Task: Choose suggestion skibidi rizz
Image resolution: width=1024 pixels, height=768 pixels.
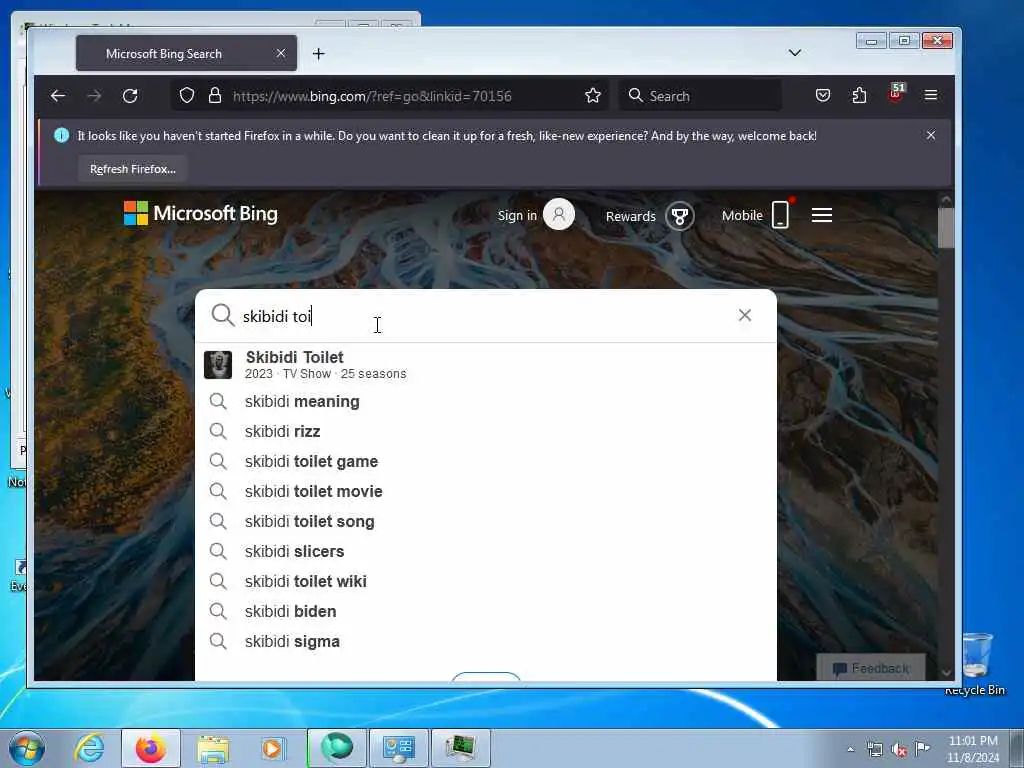Action: pos(486,431)
